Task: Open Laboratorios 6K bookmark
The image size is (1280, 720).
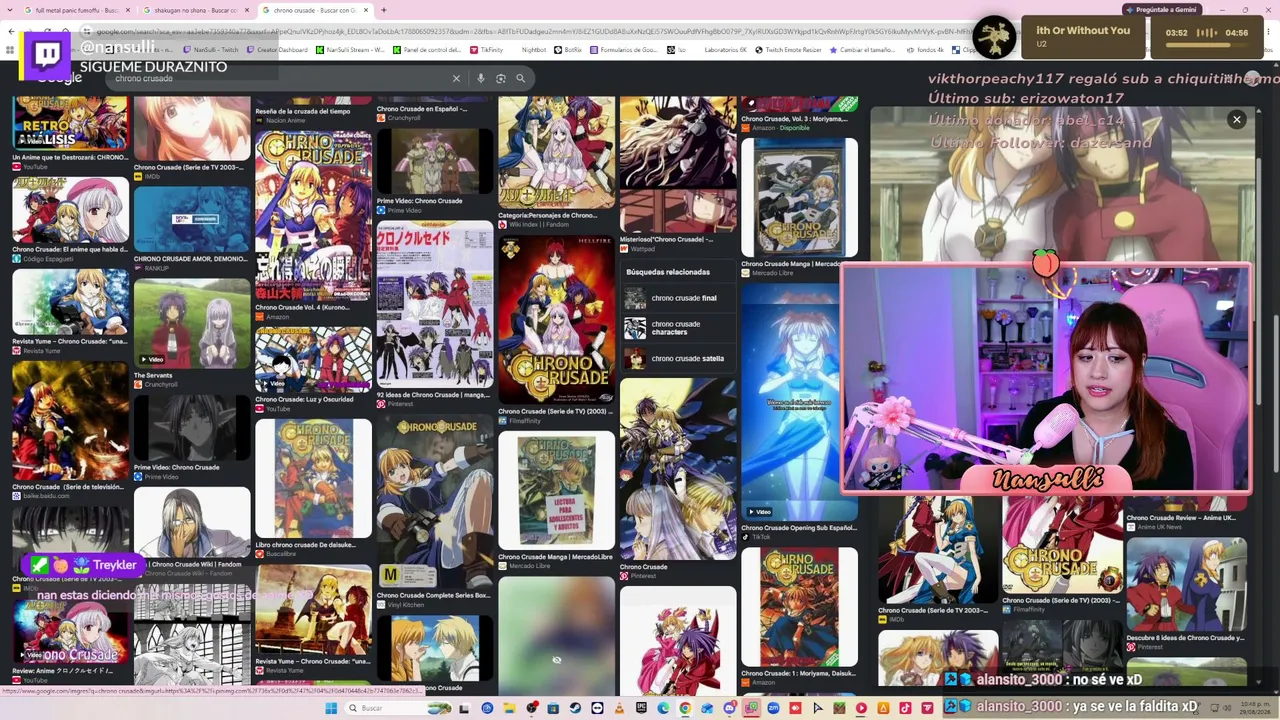Action: click(x=725, y=49)
